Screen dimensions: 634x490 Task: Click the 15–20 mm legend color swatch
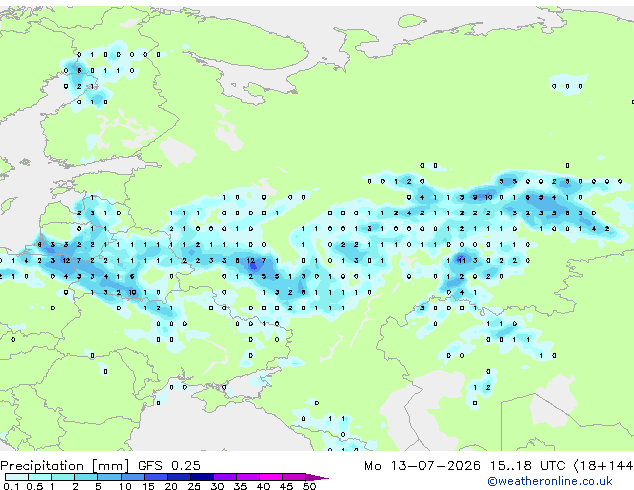[155, 477]
